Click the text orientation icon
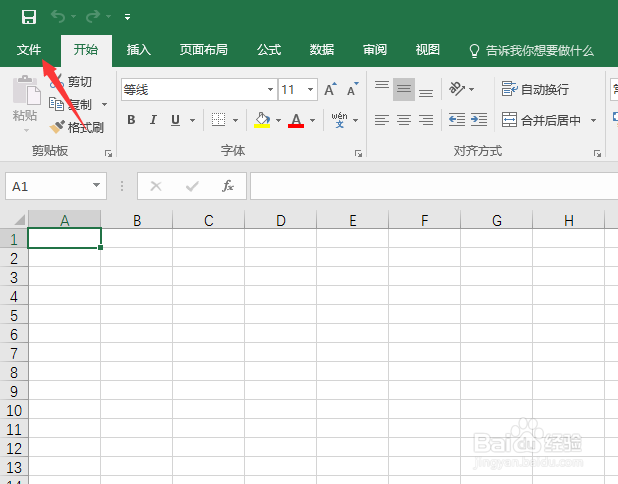Viewport: 618px width, 484px height. tap(457, 89)
